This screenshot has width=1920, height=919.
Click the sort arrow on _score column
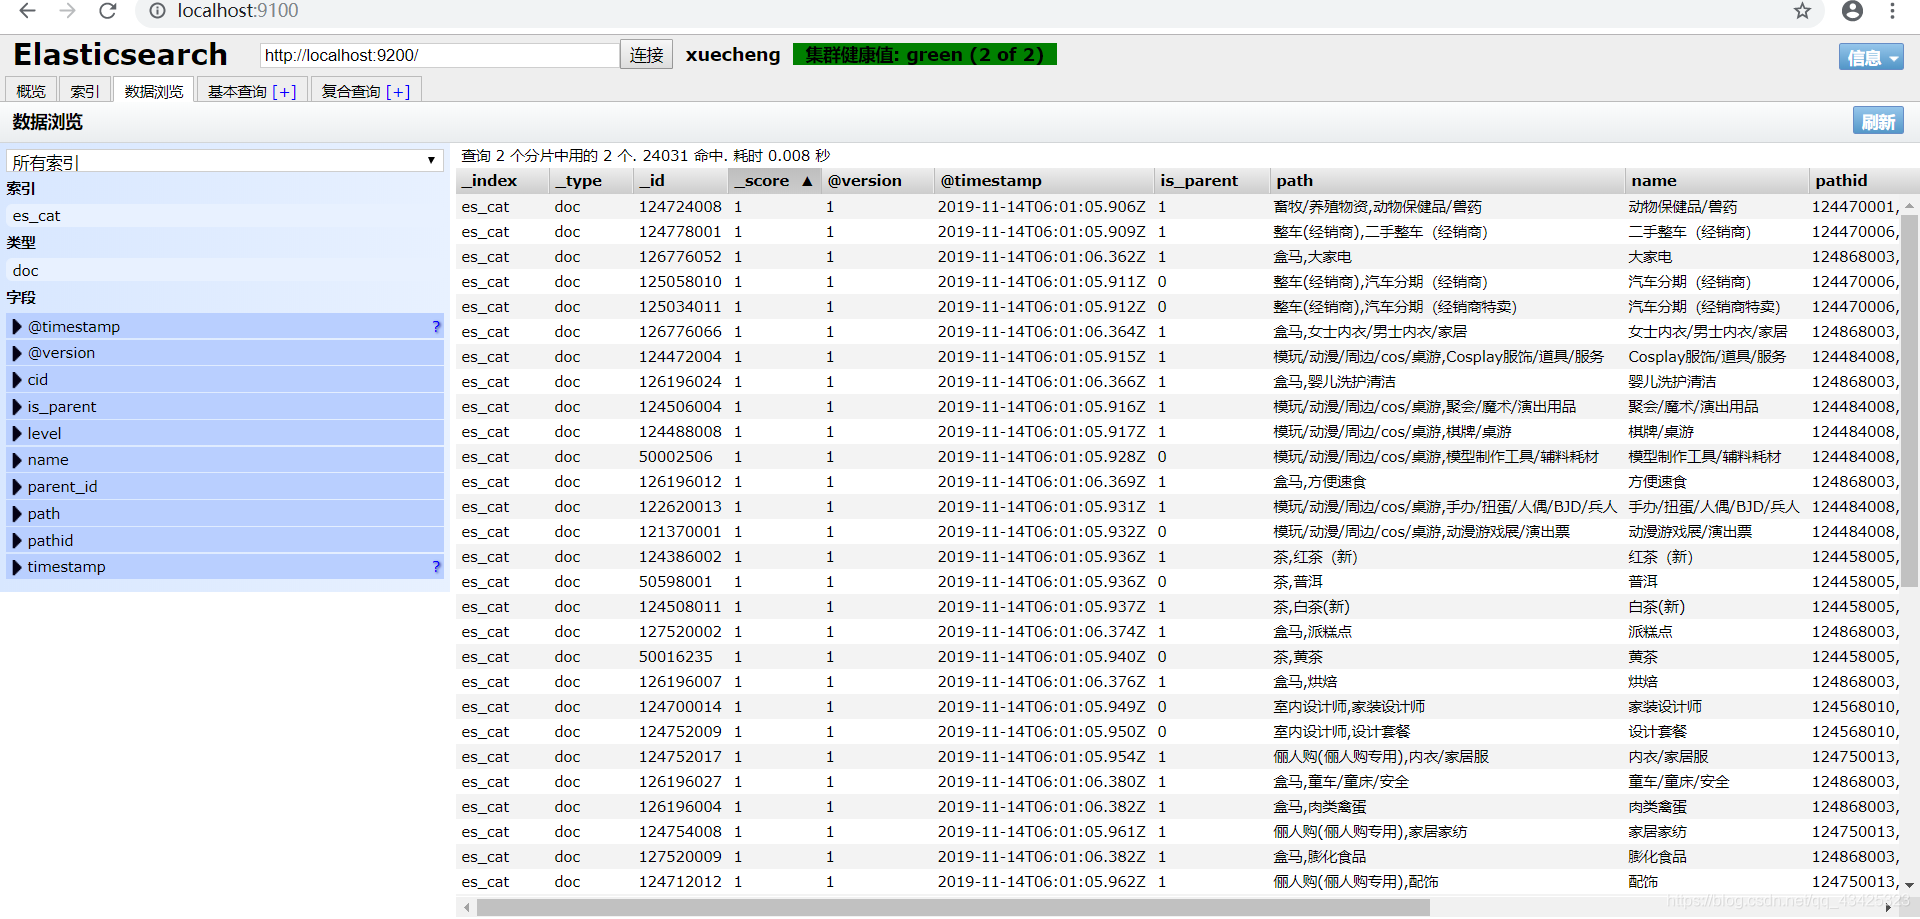click(x=807, y=181)
